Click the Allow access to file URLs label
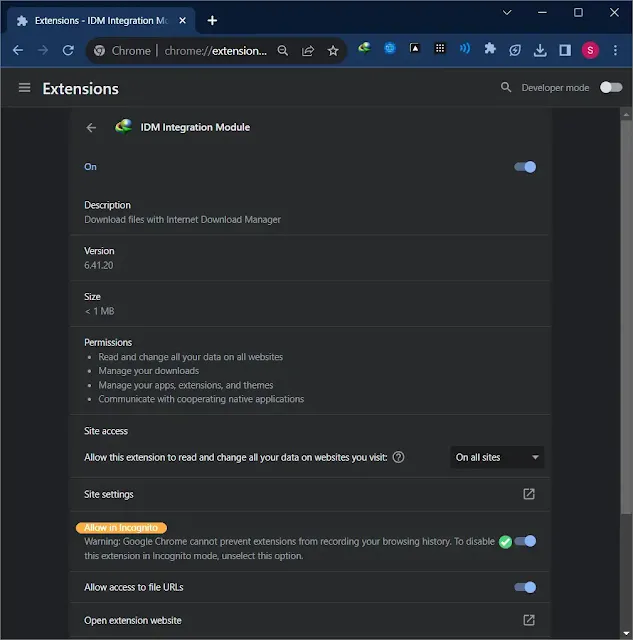Screen dimensions: 633x640 [133, 587]
